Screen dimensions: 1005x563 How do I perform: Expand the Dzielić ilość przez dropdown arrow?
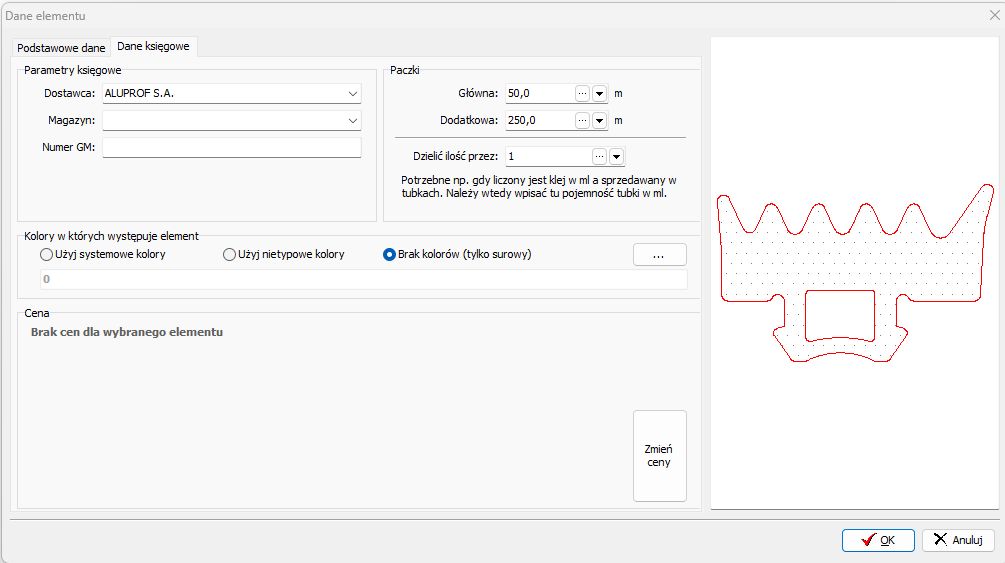coord(616,157)
